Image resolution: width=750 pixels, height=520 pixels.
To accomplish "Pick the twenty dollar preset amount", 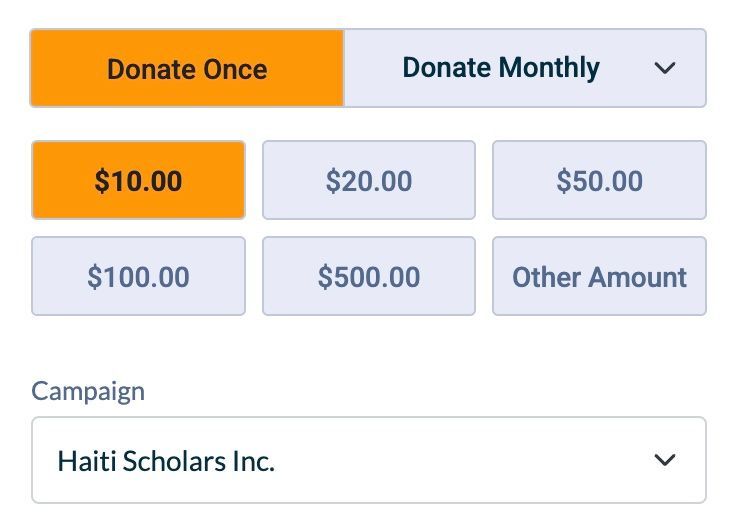I will click(x=368, y=181).
